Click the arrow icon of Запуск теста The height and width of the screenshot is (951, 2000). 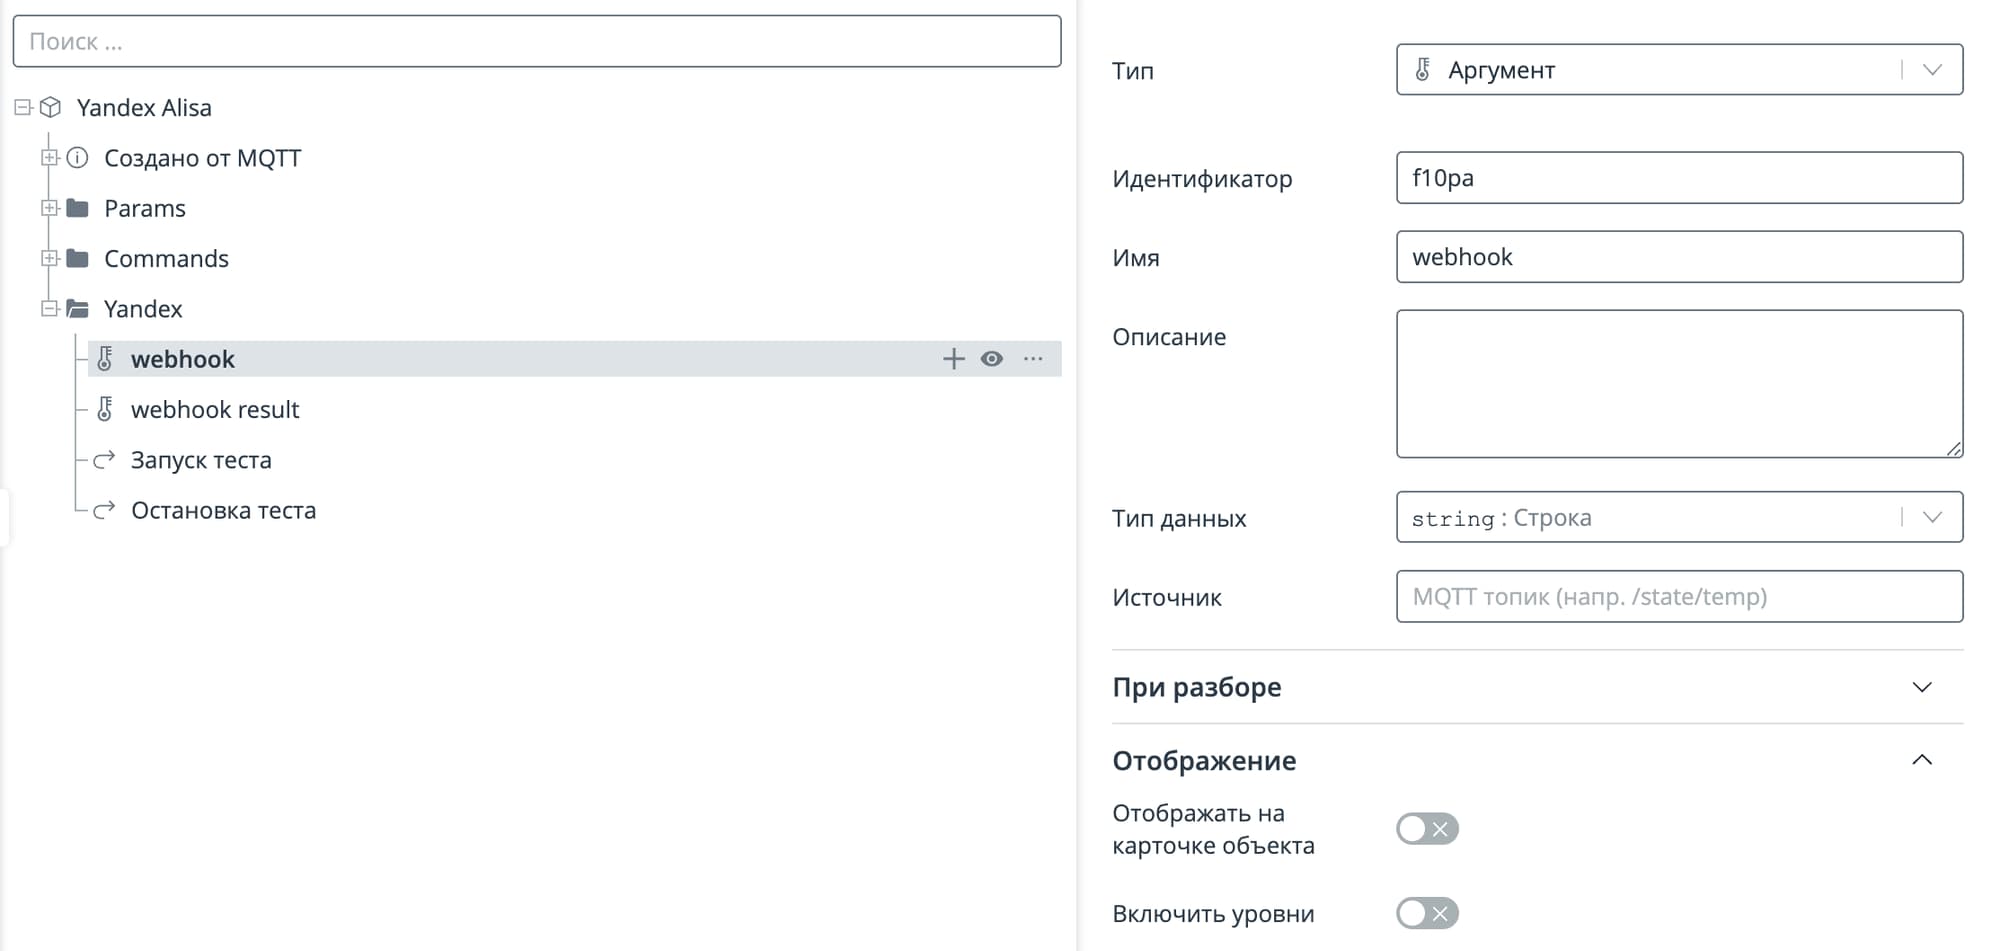104,460
